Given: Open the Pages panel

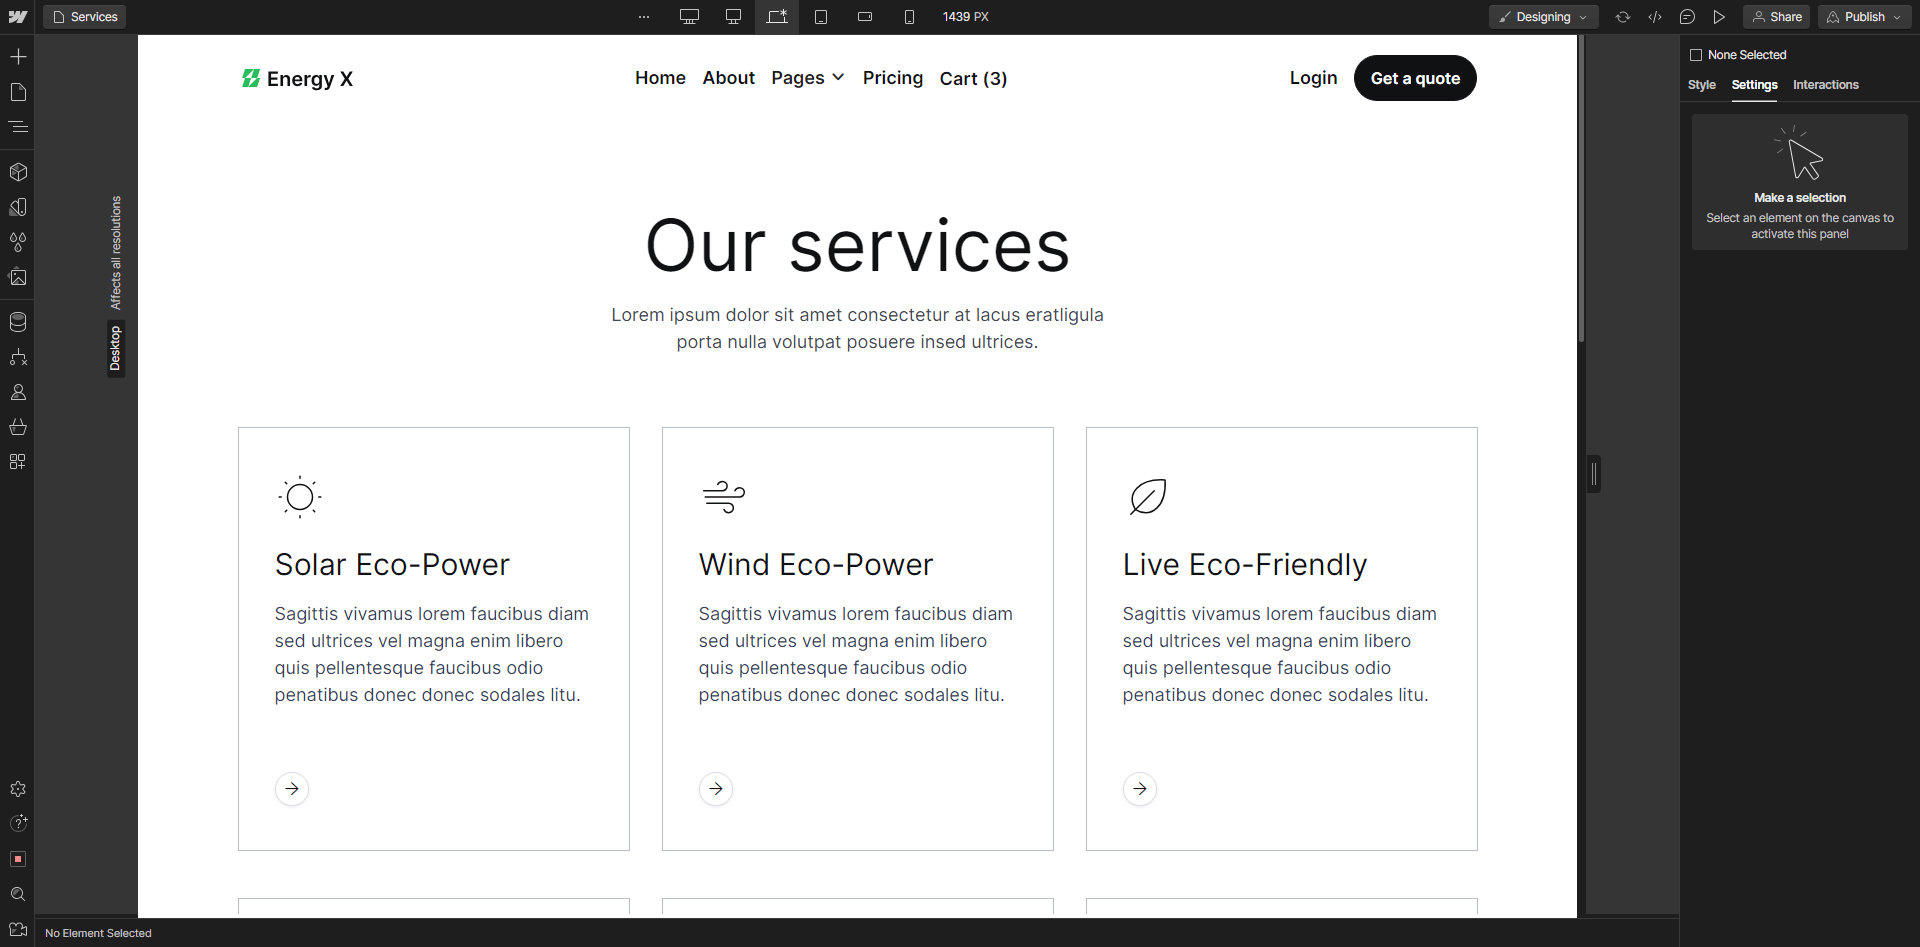Looking at the screenshot, I should click(18, 92).
